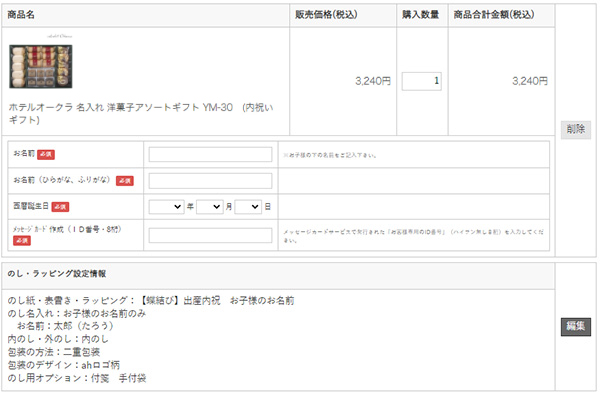Select the 包装のデザイン：ahロゴ柄 line
The width and height of the screenshot is (600, 394).
(64, 365)
